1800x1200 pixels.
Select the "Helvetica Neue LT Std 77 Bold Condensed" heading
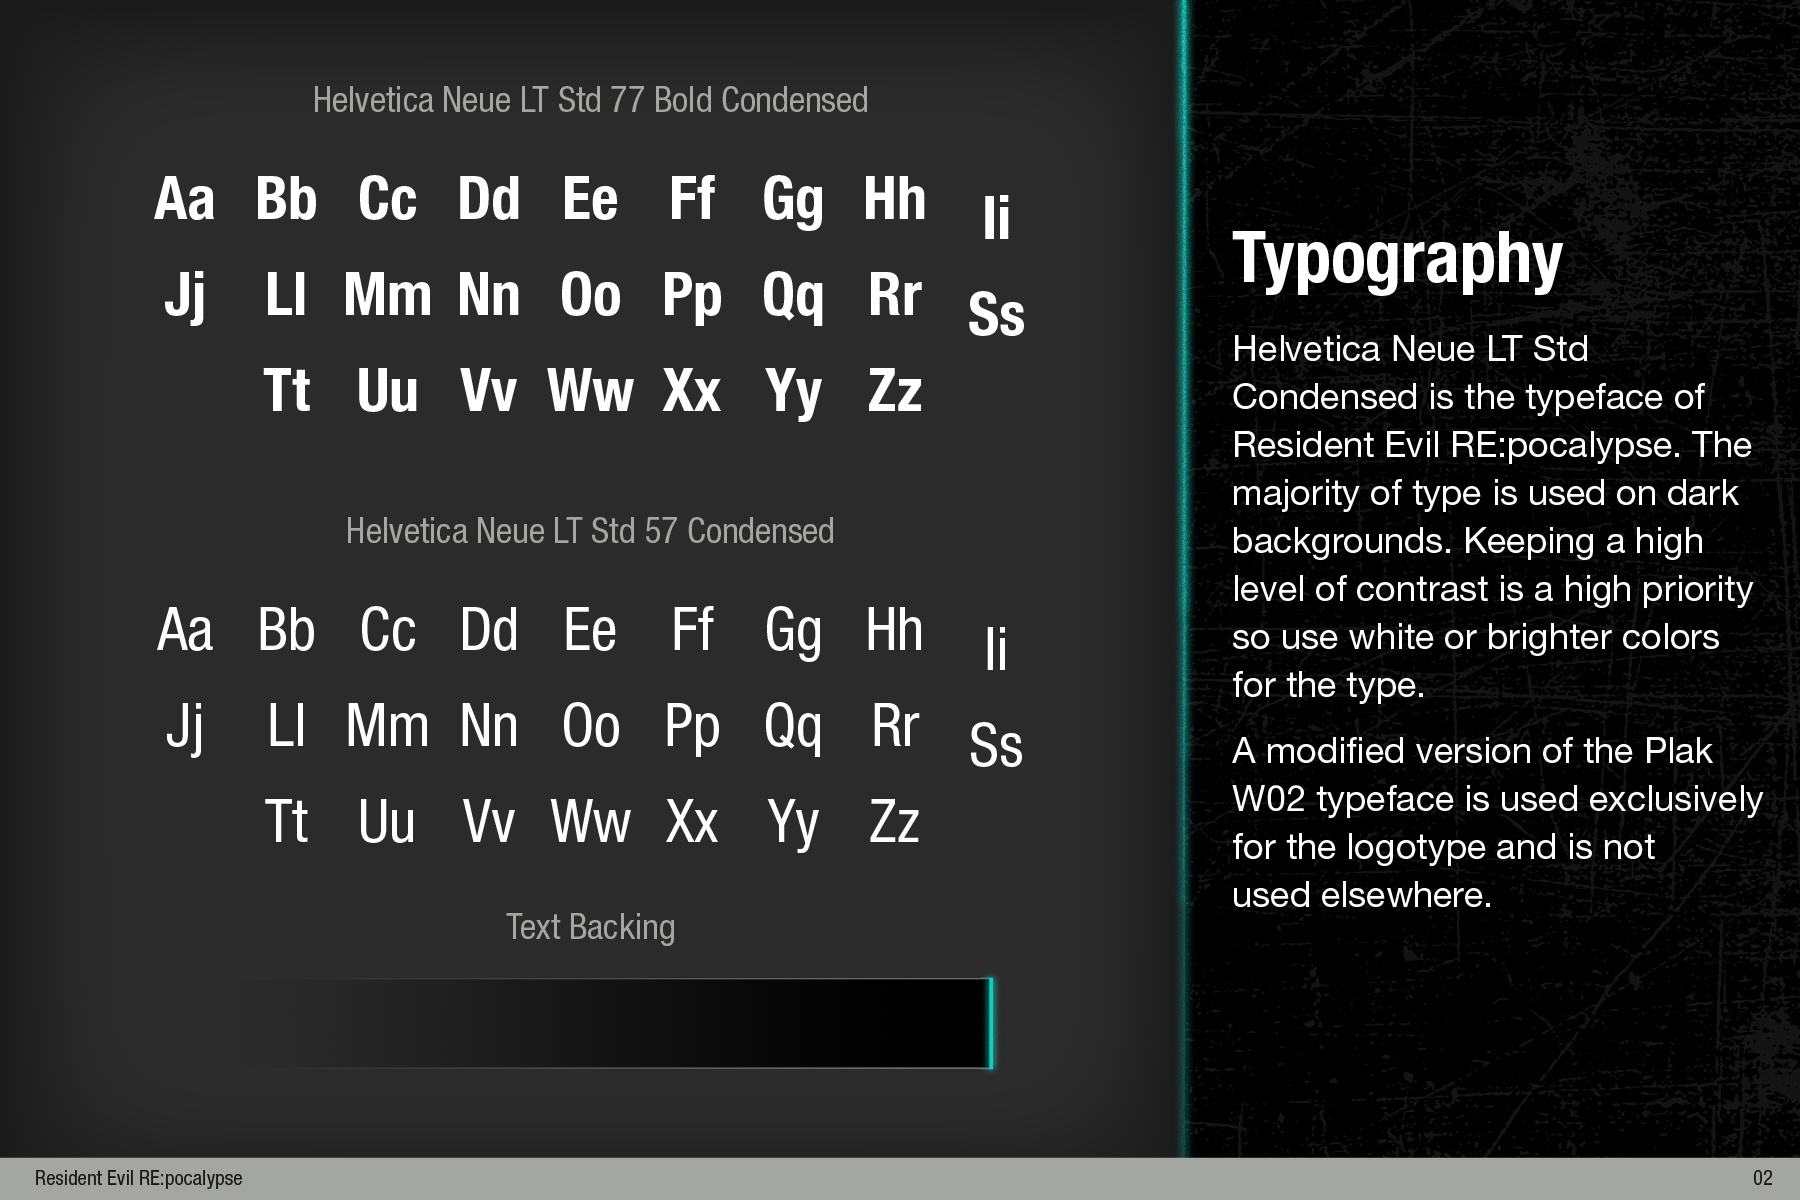pyautogui.click(x=590, y=100)
